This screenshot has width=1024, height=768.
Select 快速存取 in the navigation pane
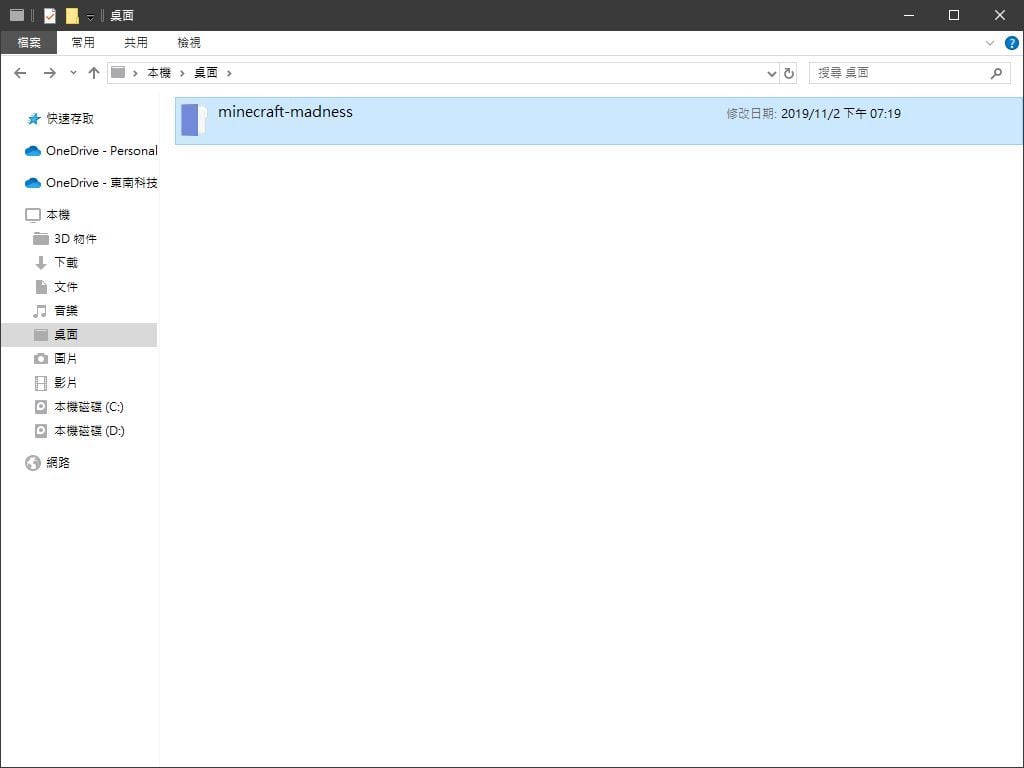tap(70, 119)
